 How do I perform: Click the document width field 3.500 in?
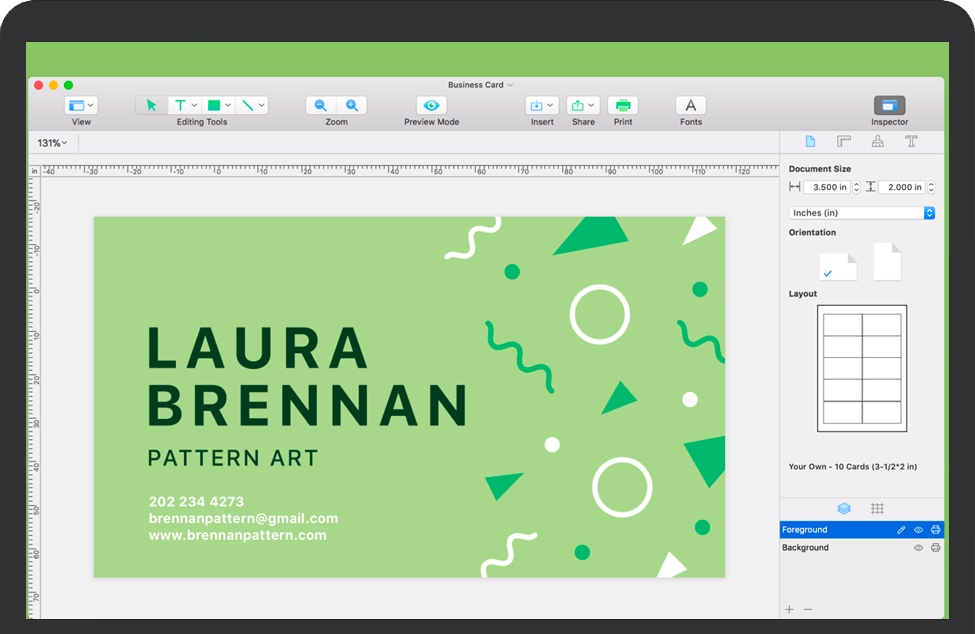827,187
